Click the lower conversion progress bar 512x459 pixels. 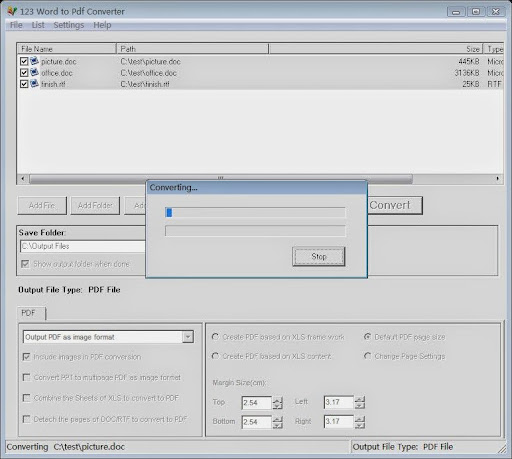coord(255,231)
